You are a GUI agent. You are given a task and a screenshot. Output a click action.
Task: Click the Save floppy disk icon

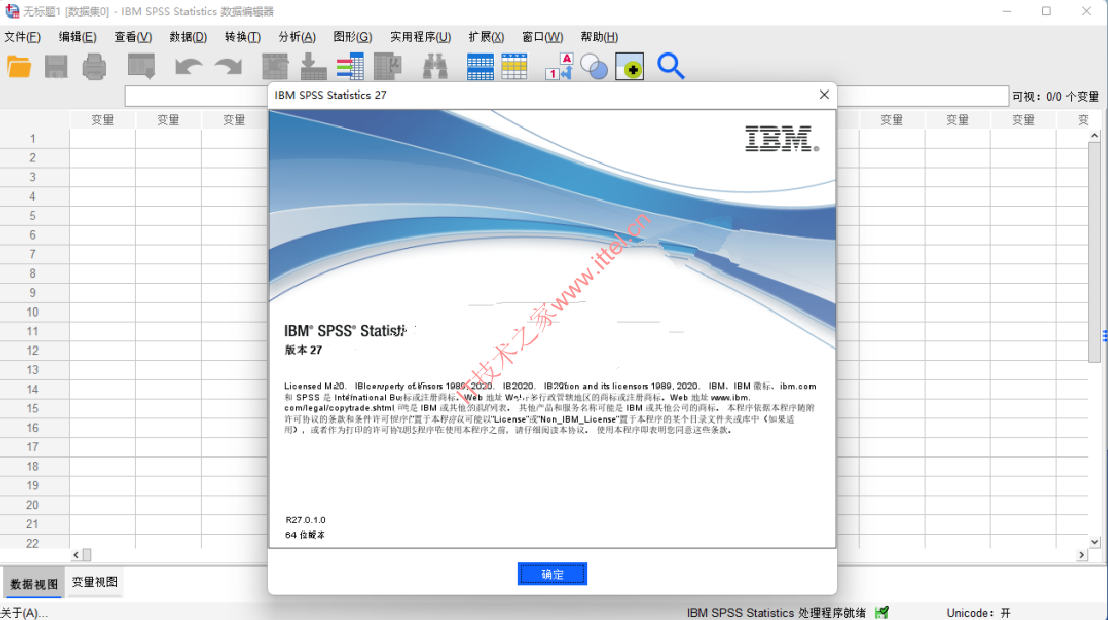pyautogui.click(x=57, y=66)
